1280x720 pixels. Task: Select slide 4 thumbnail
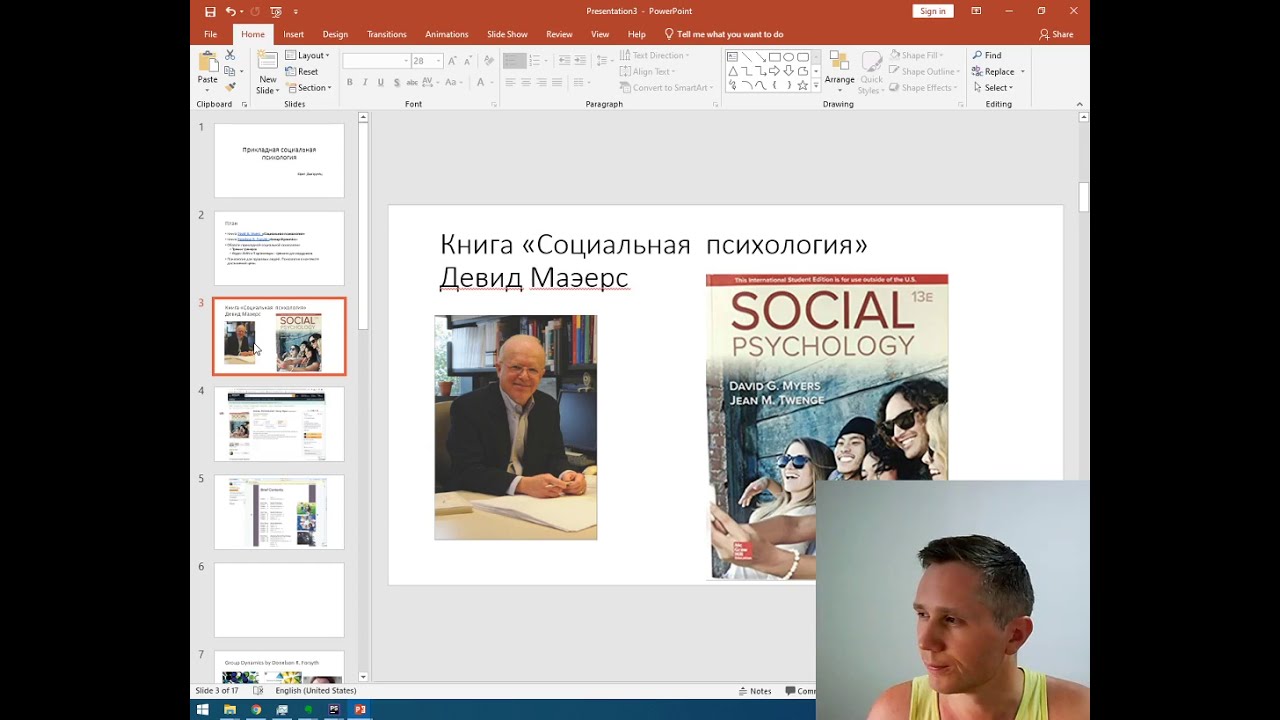coord(279,424)
